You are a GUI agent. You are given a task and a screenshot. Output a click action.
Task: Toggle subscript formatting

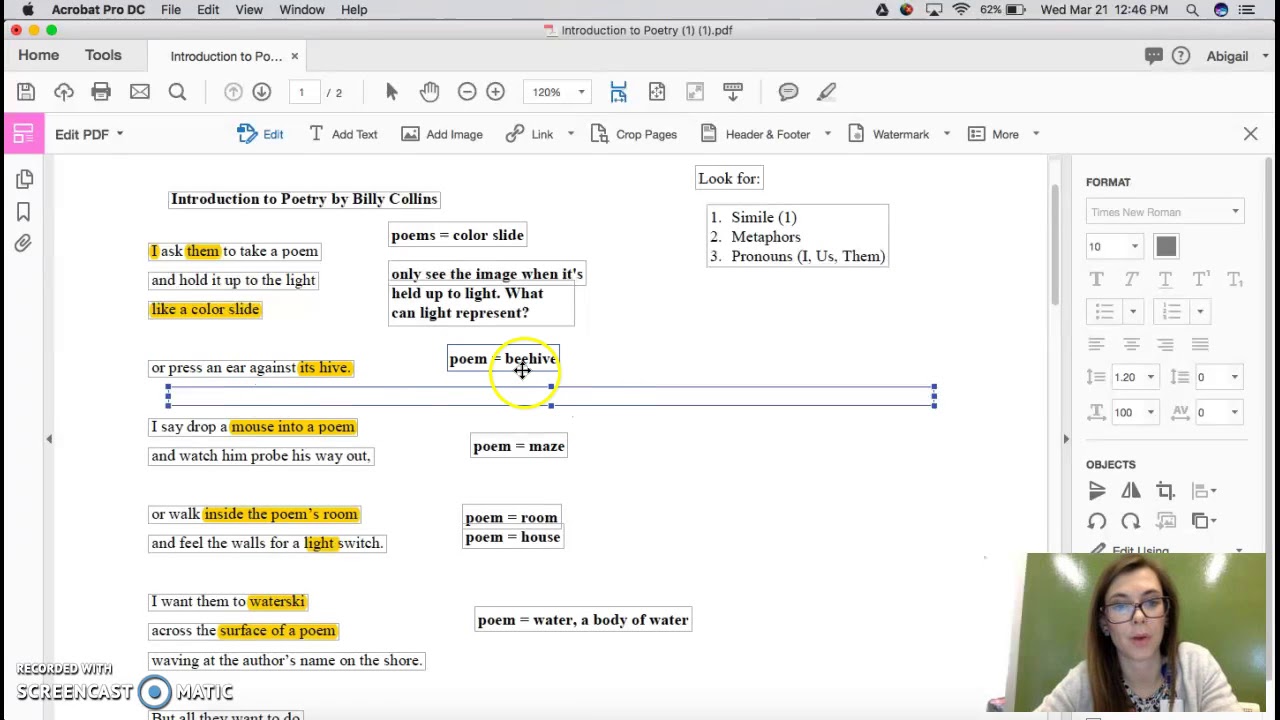point(1235,280)
